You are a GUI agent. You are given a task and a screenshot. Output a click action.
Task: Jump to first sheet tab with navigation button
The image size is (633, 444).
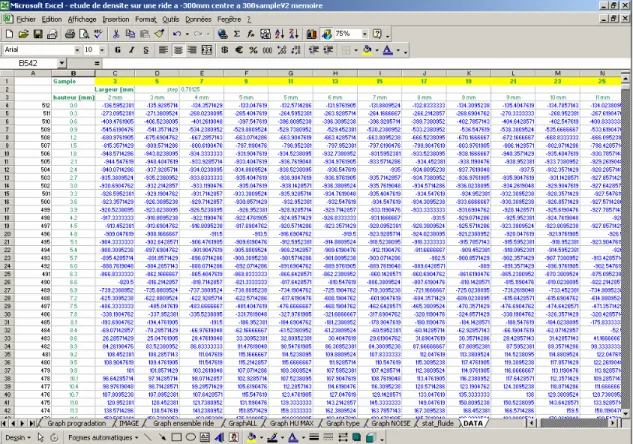4,423
